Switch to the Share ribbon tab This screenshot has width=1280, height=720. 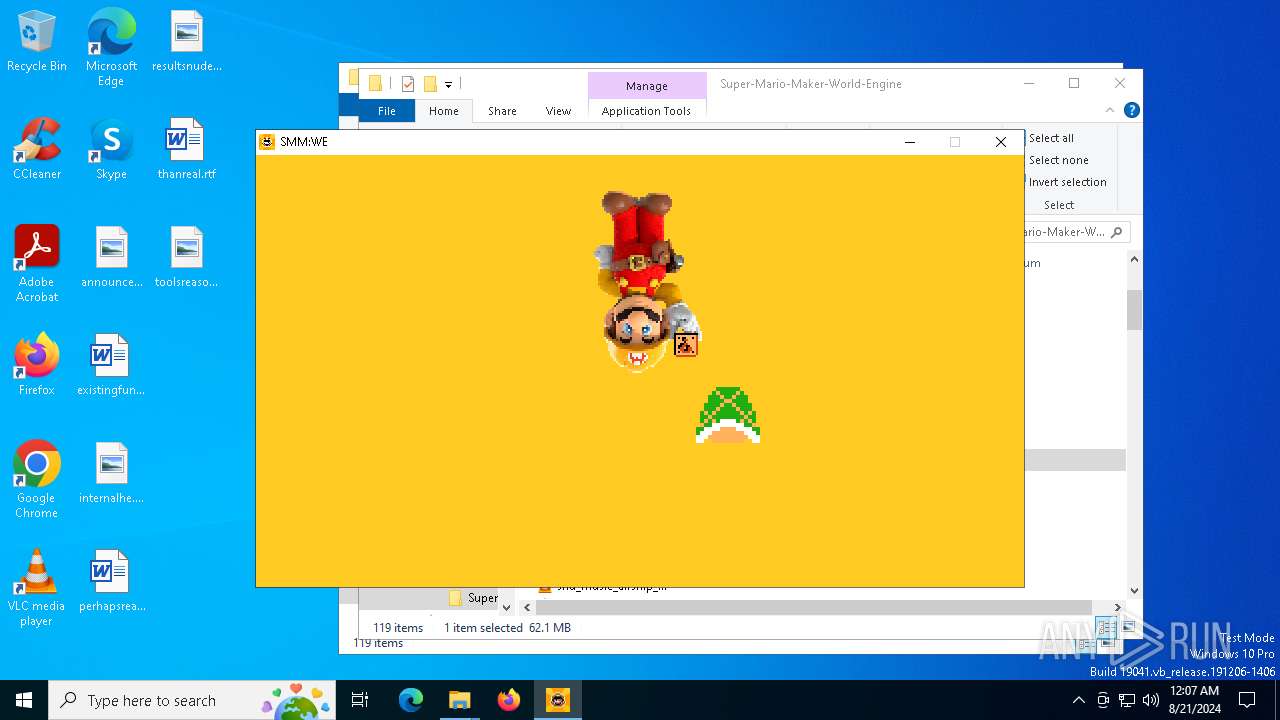502,111
